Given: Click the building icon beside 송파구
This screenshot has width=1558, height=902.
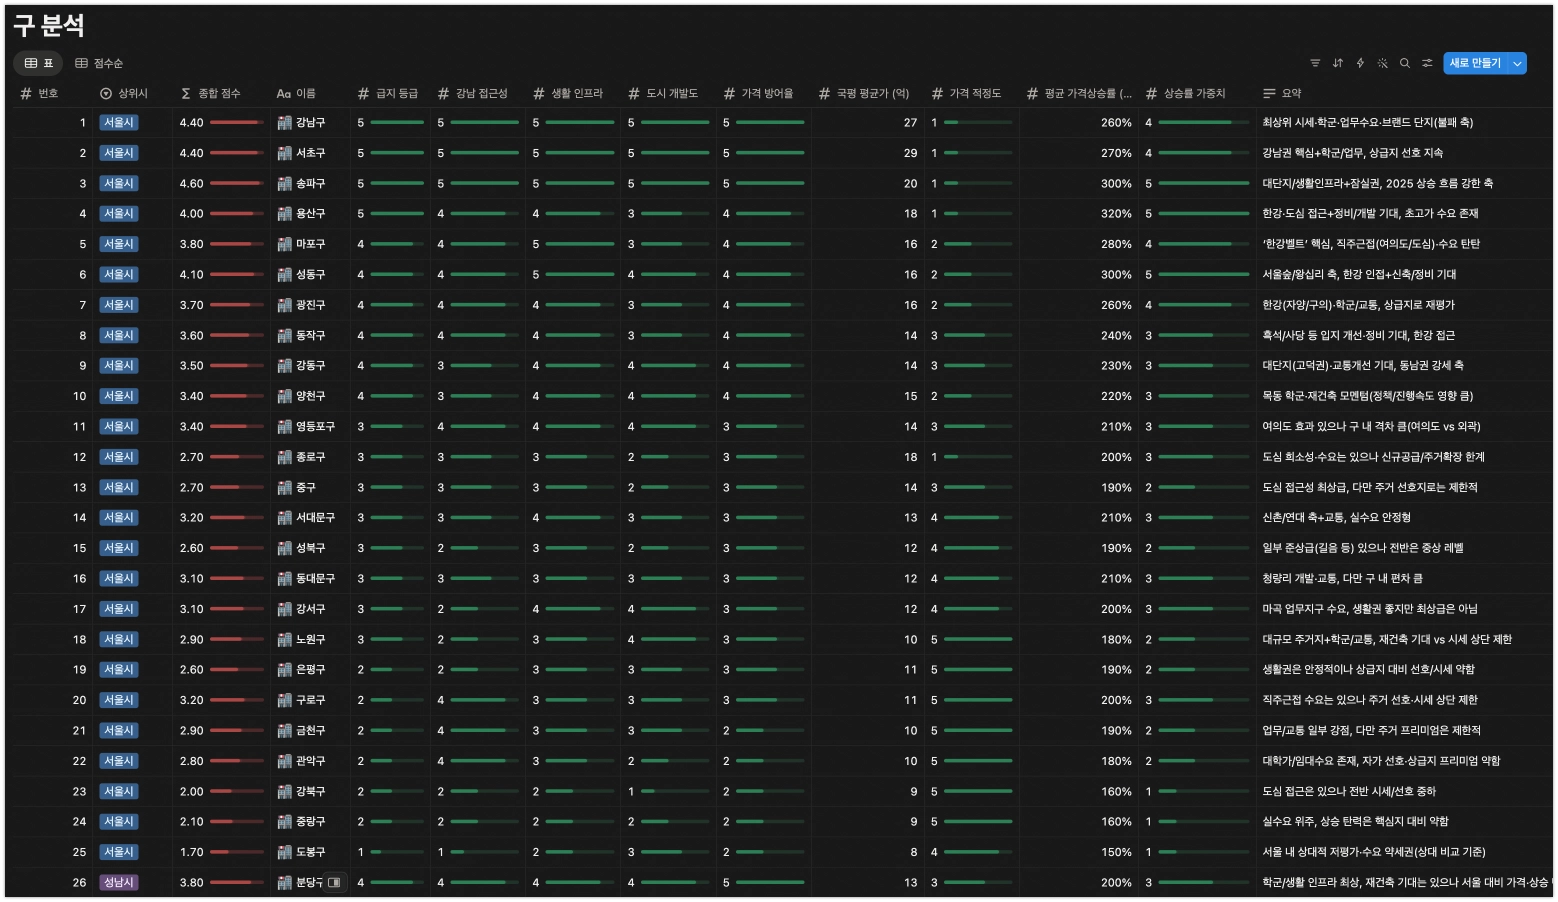Looking at the screenshot, I should click(x=284, y=184).
